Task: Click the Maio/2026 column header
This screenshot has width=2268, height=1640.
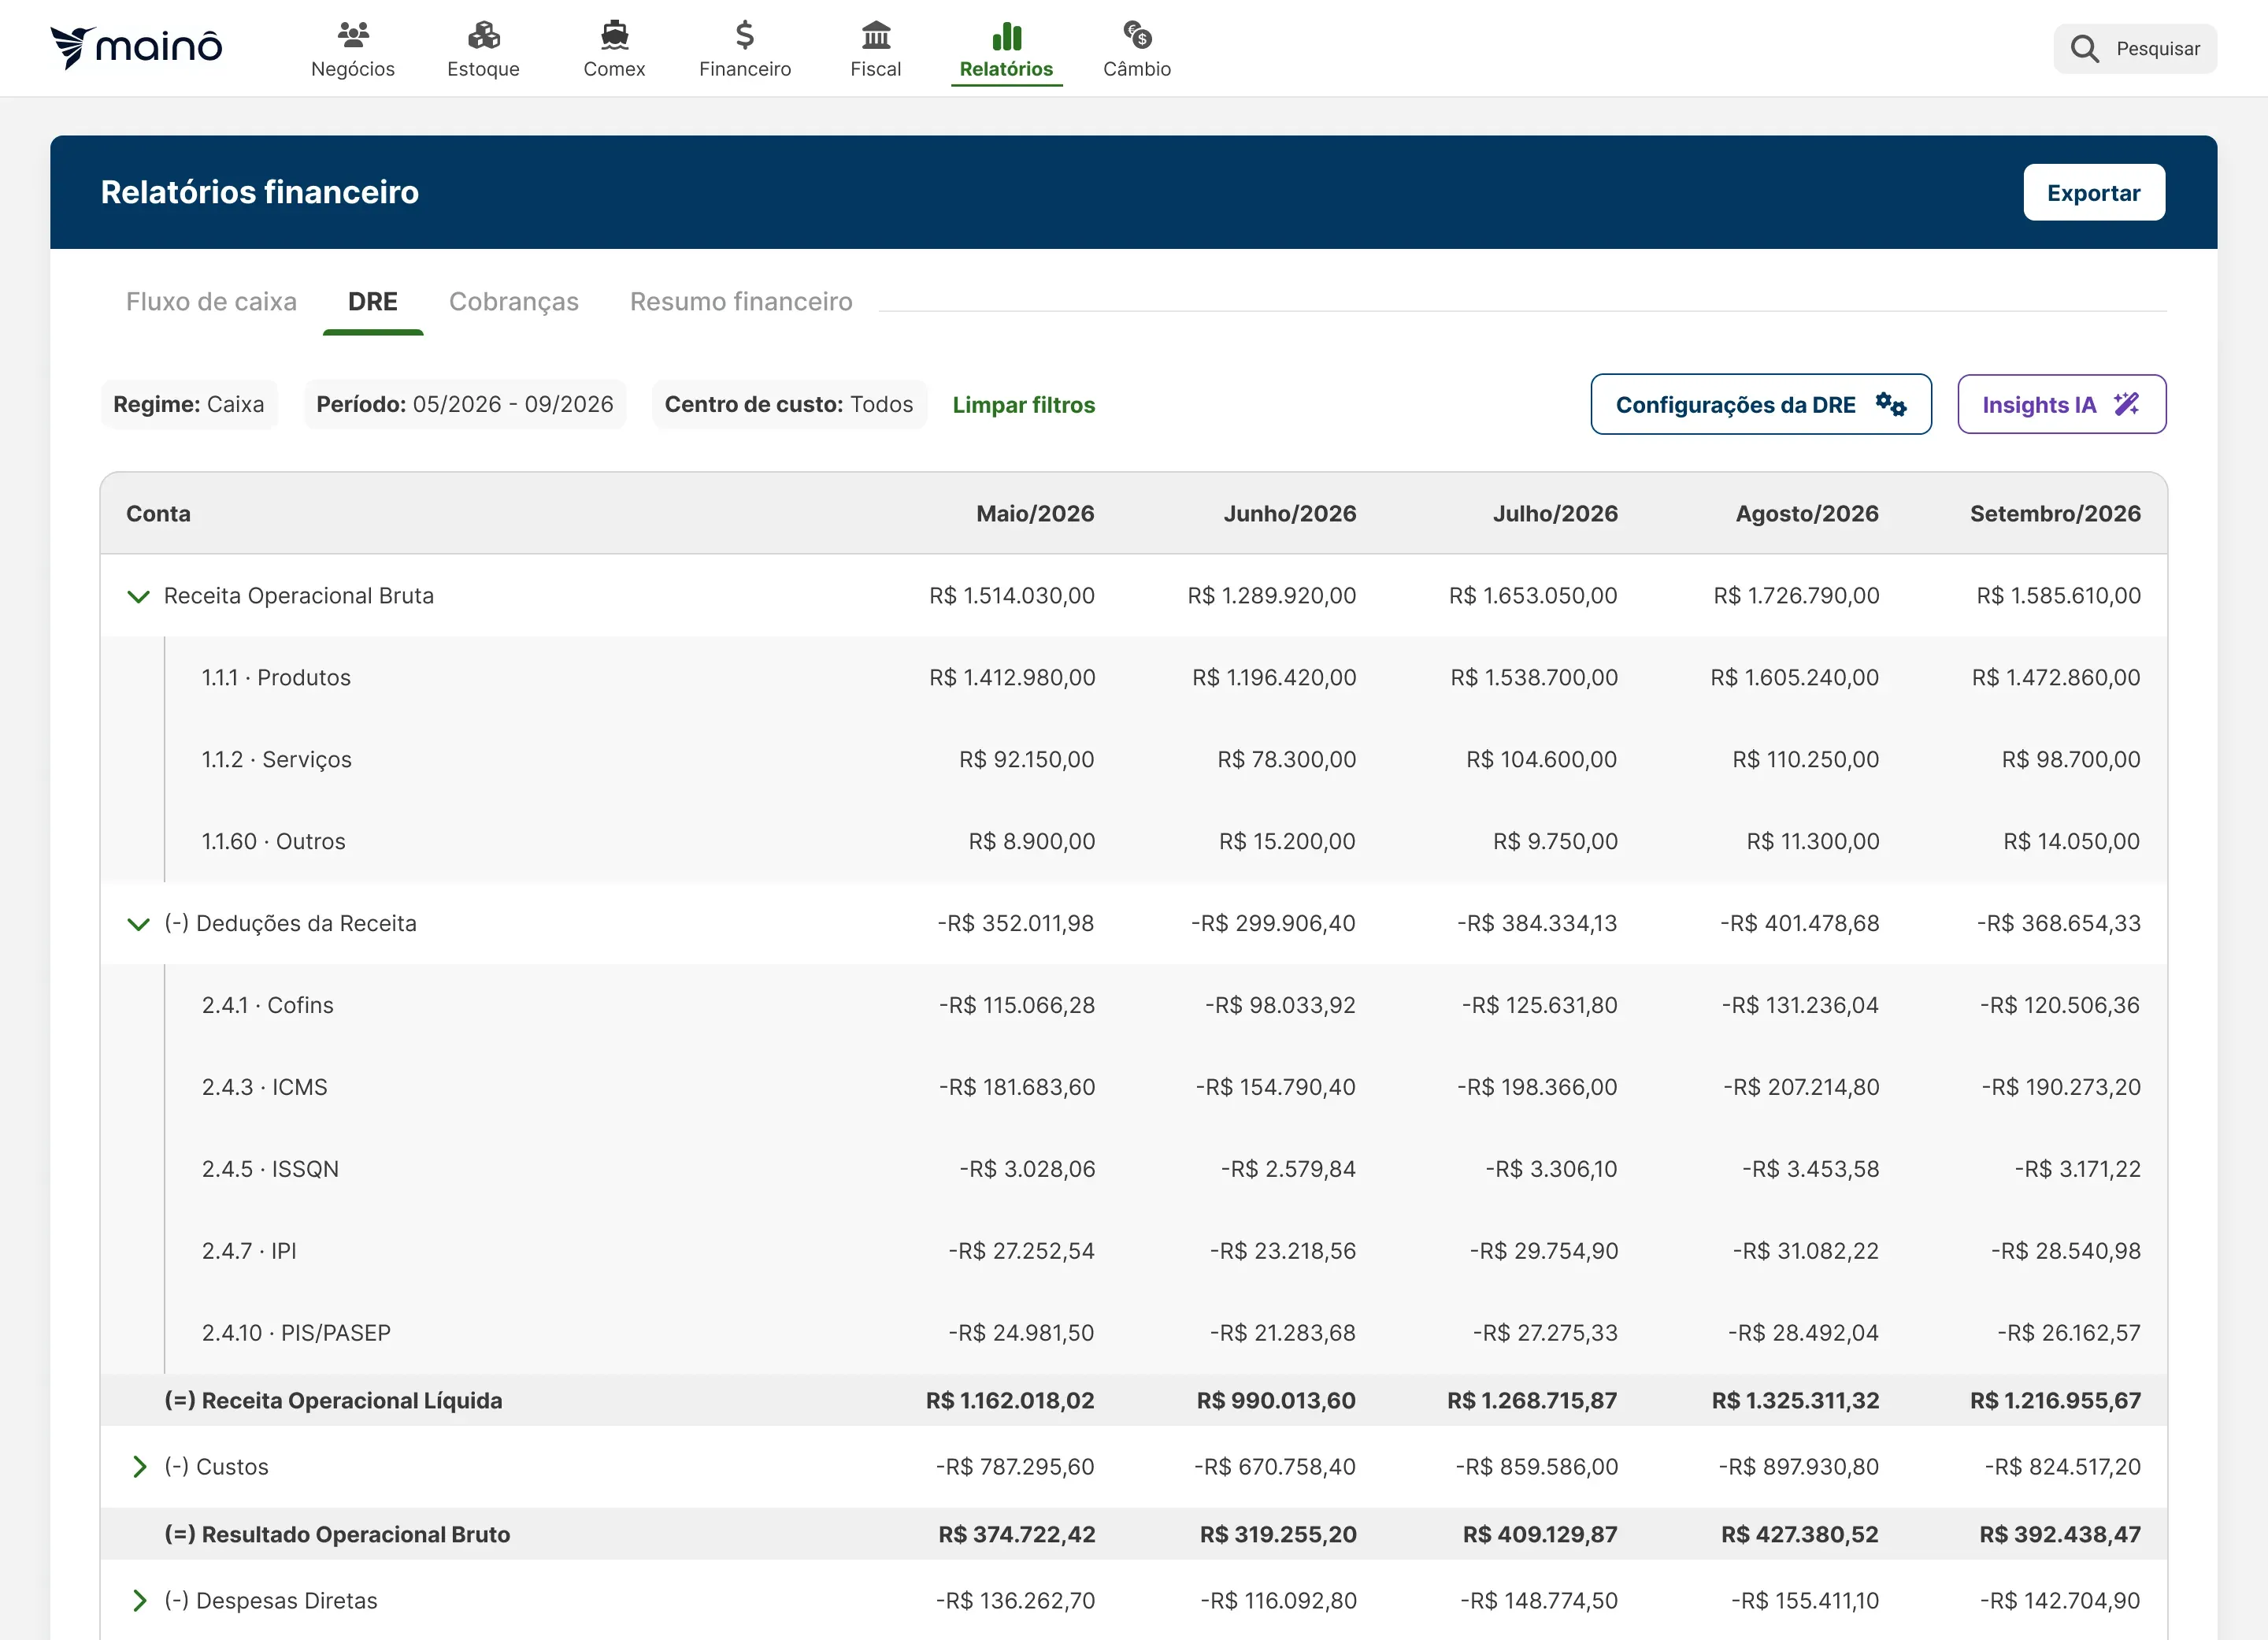Action: pyautogui.click(x=1035, y=514)
